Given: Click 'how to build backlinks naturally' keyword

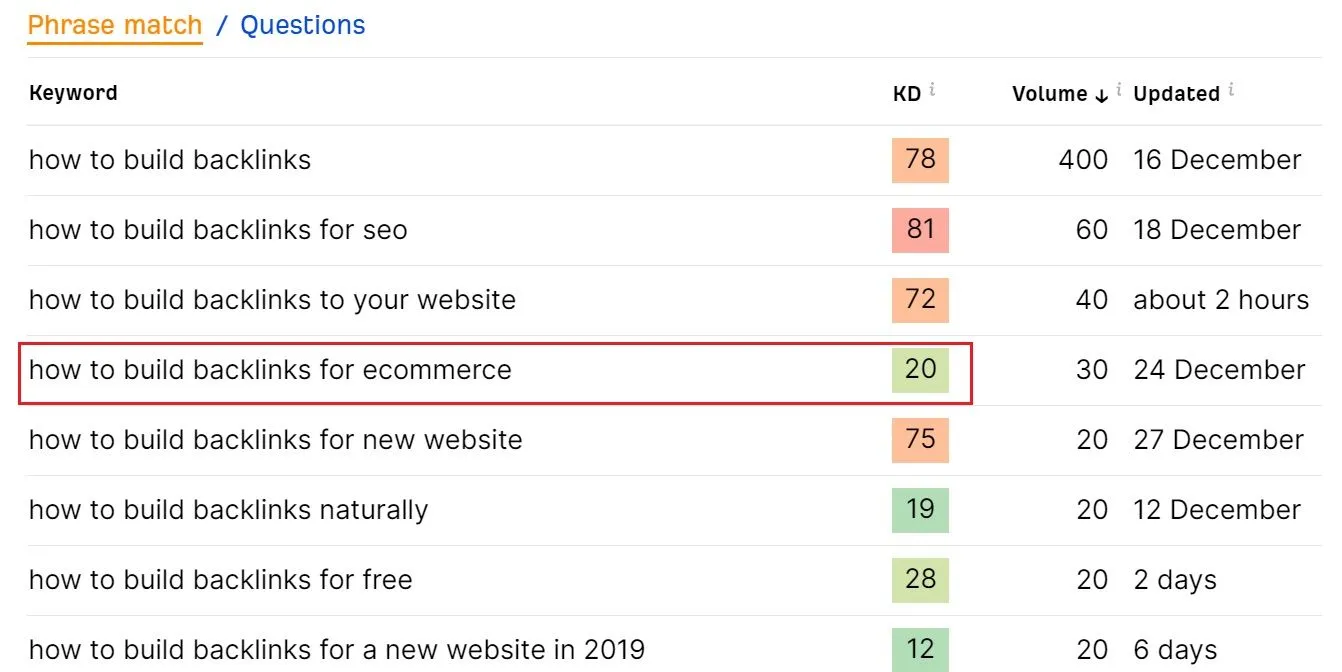Looking at the screenshot, I should (228, 510).
